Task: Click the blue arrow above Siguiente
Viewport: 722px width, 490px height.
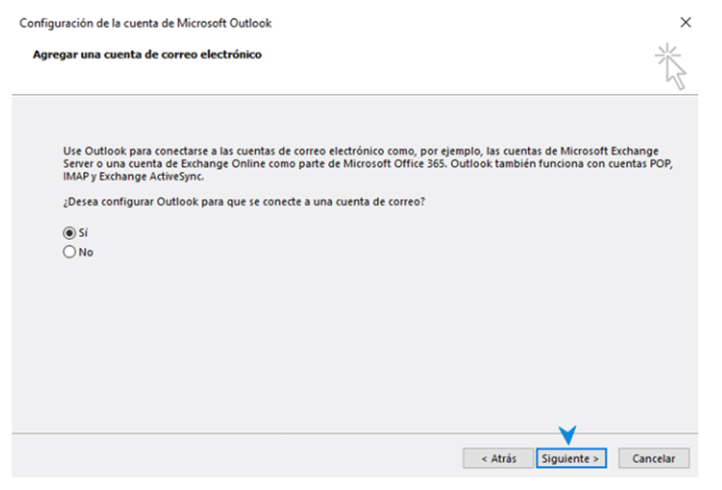Action: click(567, 435)
